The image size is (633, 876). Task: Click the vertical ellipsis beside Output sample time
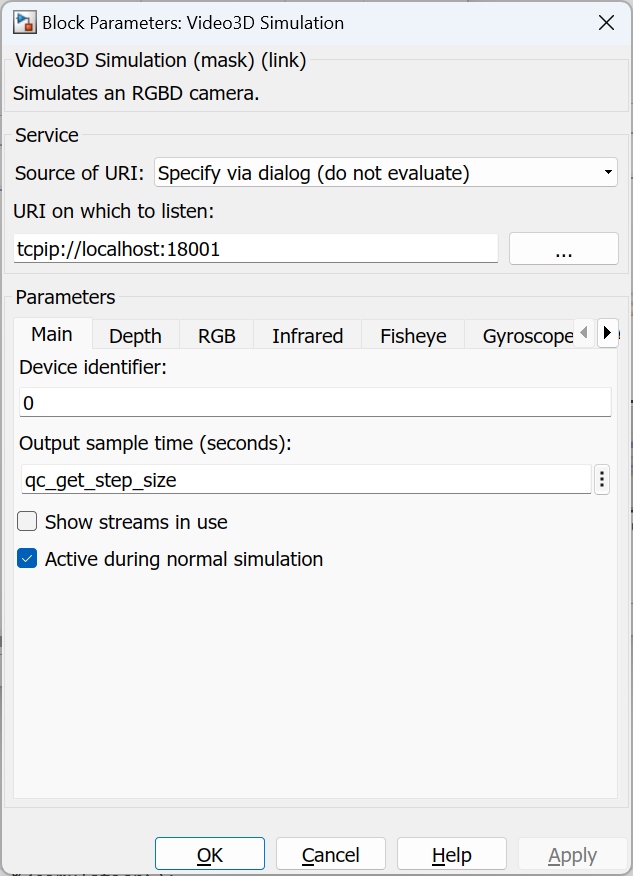(x=601, y=479)
